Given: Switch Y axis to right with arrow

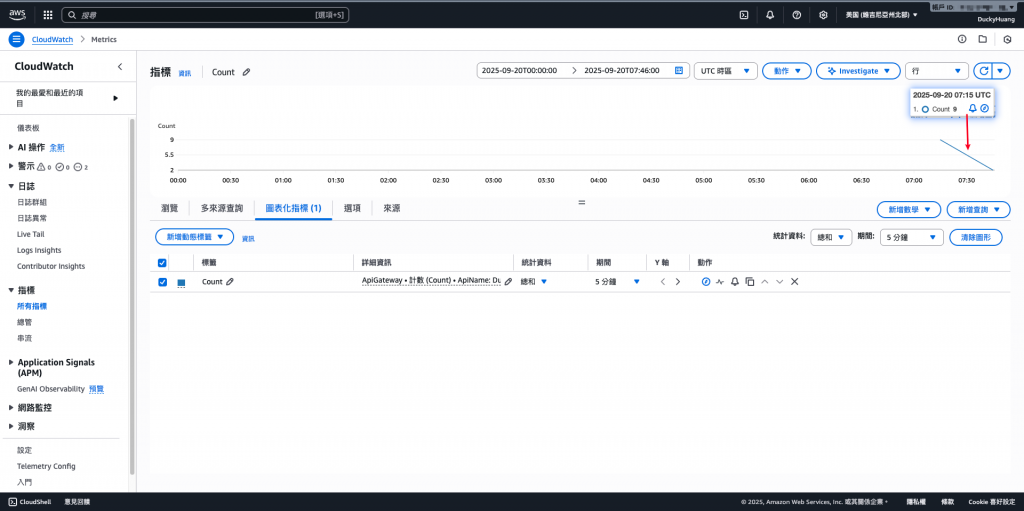Looking at the screenshot, I should [x=678, y=282].
